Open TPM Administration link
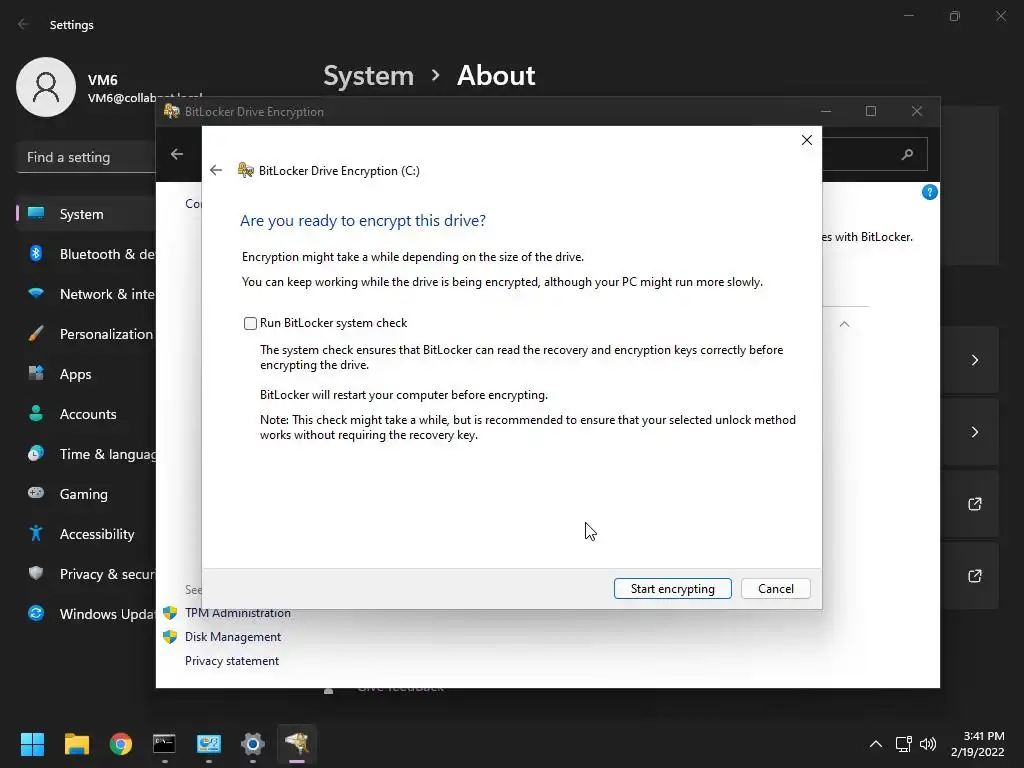This screenshot has height=768, width=1024. click(x=238, y=613)
